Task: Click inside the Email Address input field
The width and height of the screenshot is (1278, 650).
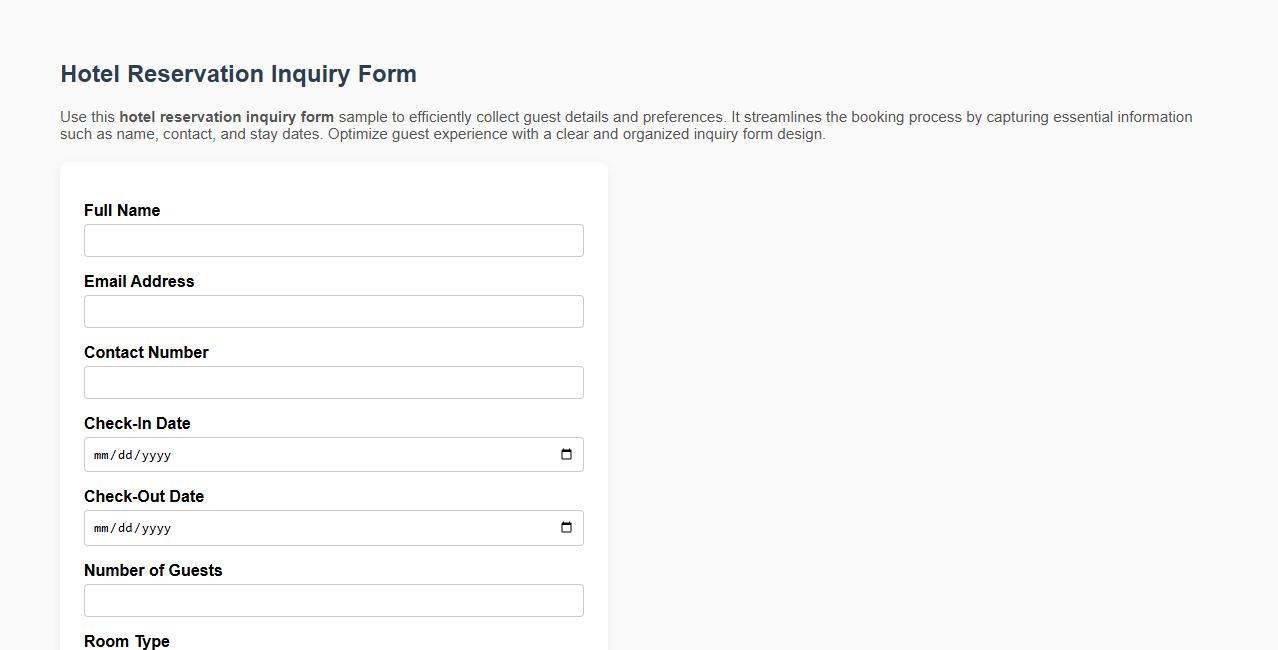Action: pyautogui.click(x=333, y=311)
